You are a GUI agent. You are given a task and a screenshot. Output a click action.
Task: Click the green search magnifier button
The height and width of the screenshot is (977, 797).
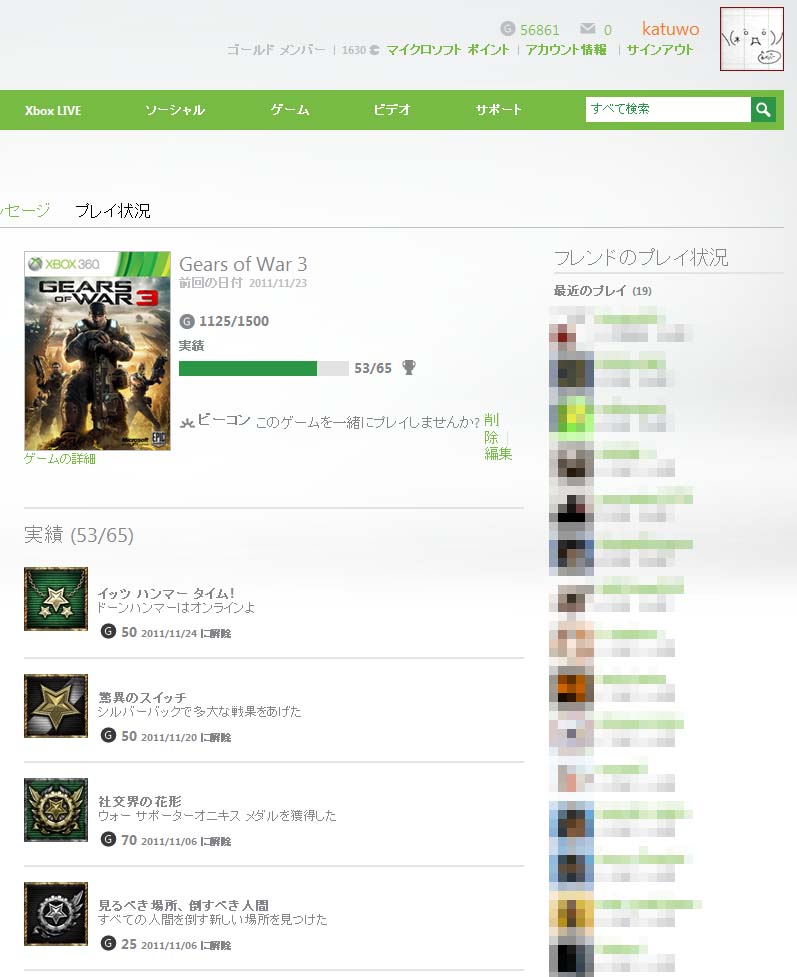(x=763, y=110)
